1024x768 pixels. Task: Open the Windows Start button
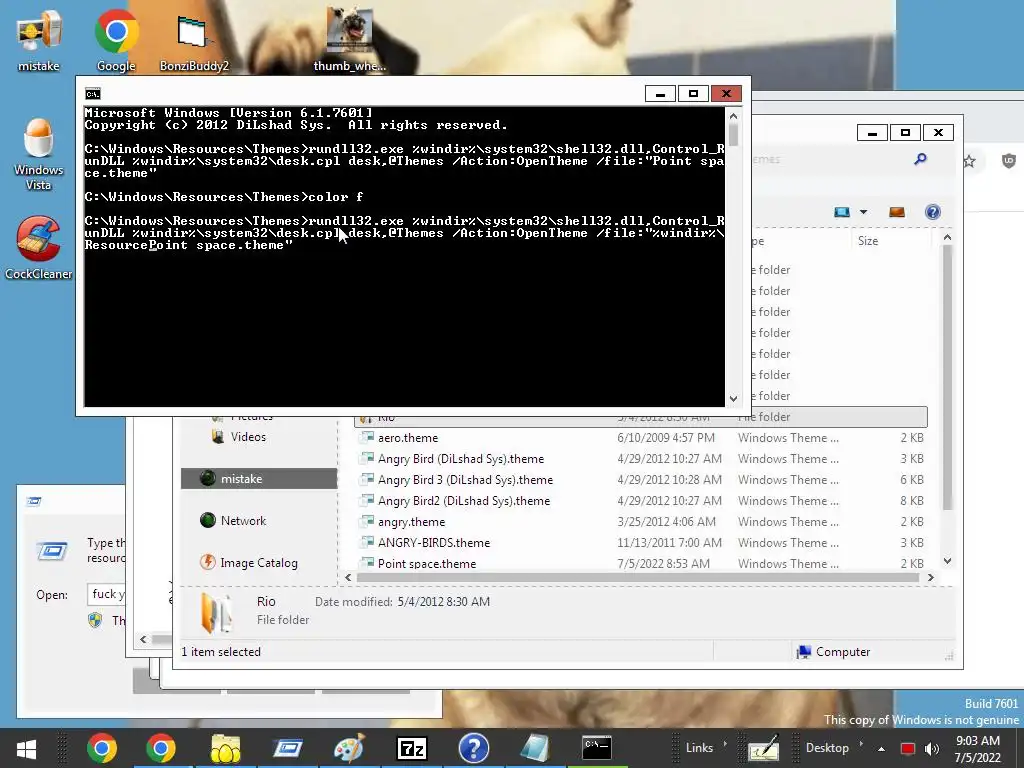(x=27, y=748)
